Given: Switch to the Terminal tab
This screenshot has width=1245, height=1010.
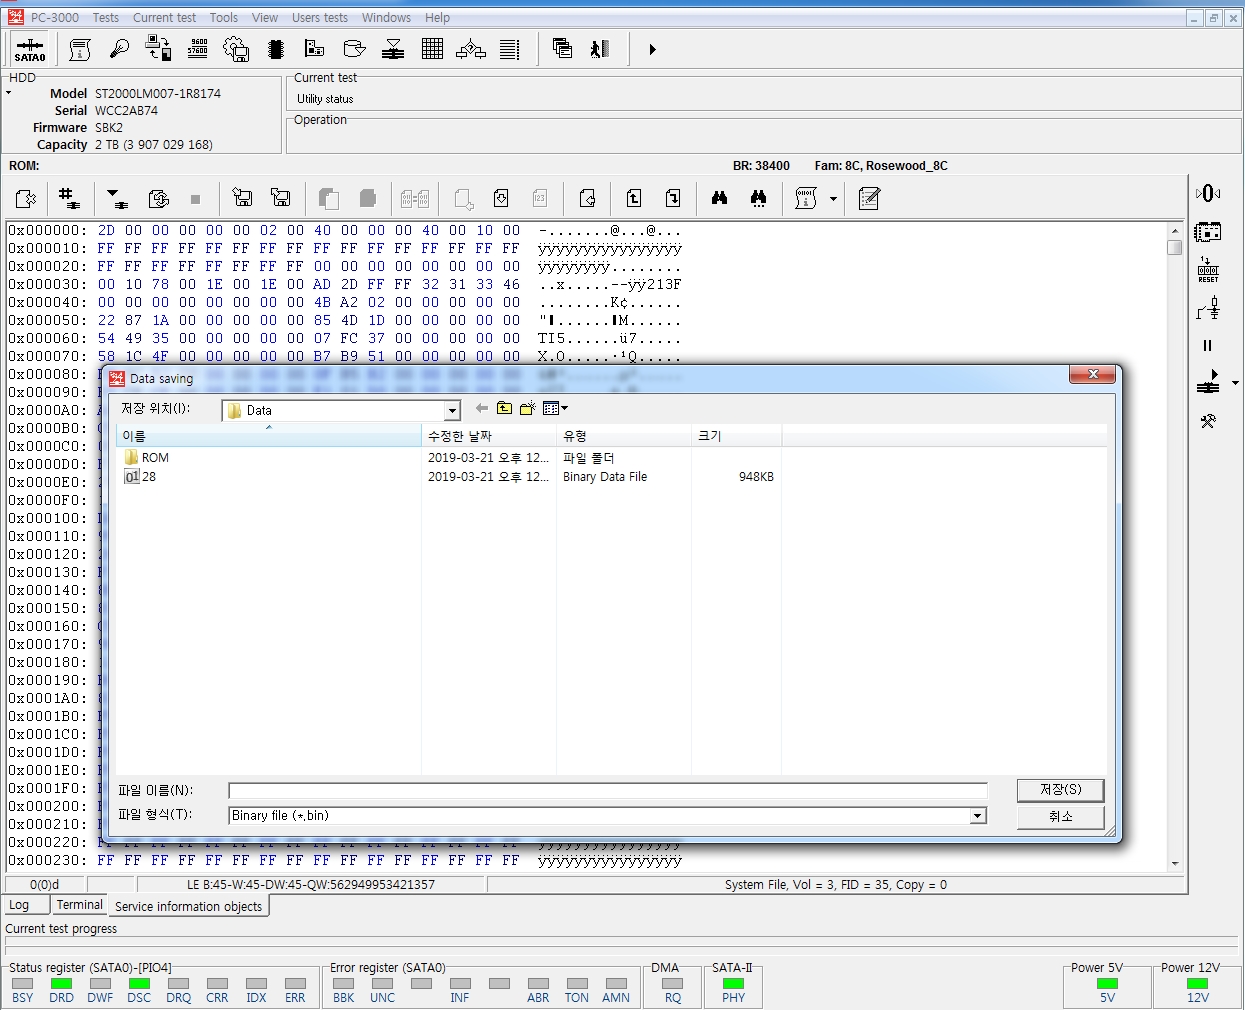Looking at the screenshot, I should [79, 905].
